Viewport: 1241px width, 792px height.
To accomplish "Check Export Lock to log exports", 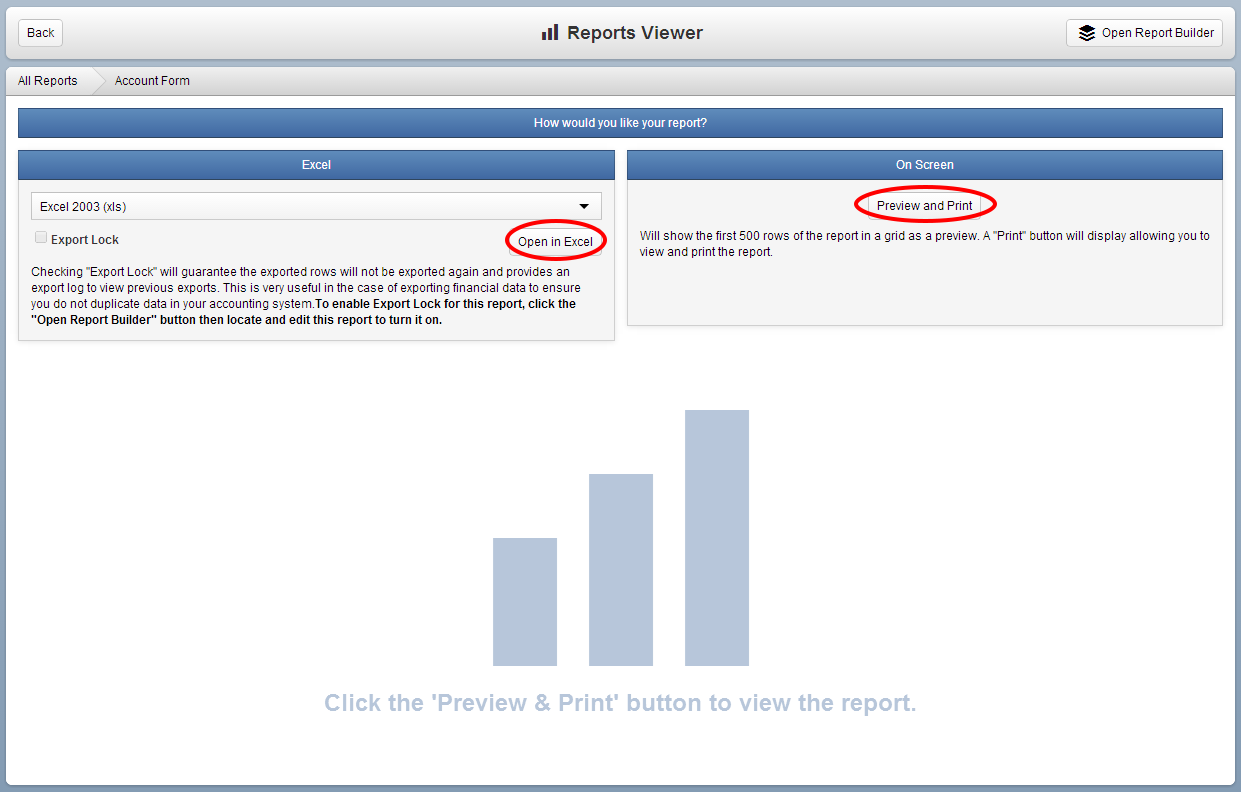I will tap(40, 237).
